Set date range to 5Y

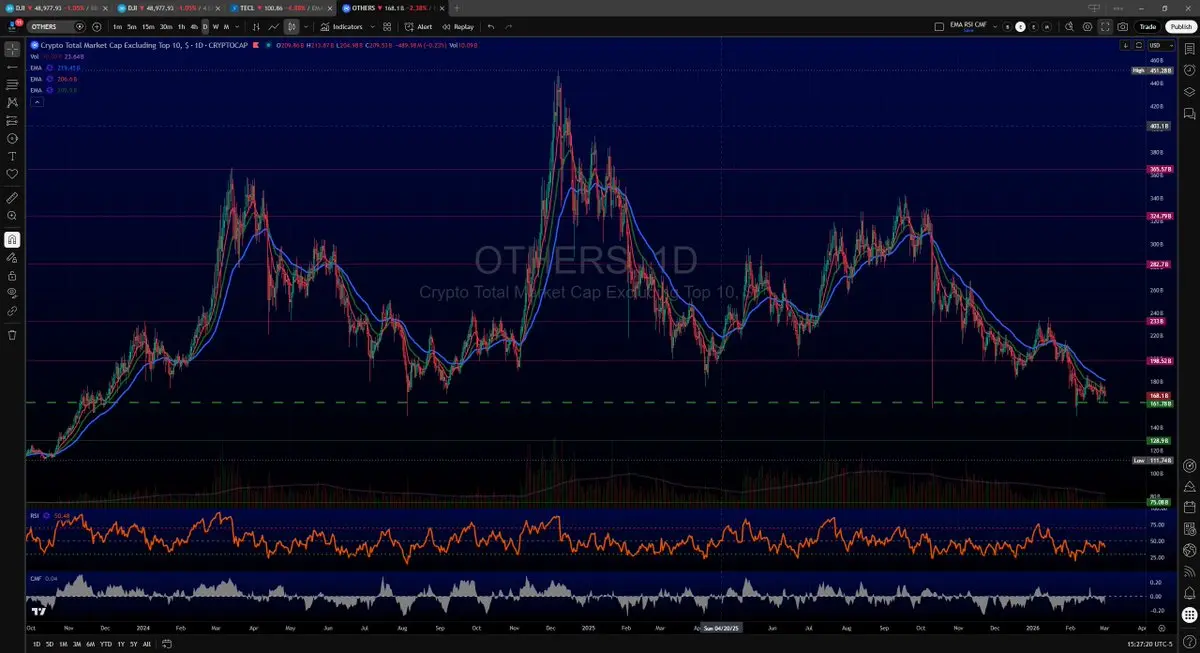[134, 645]
